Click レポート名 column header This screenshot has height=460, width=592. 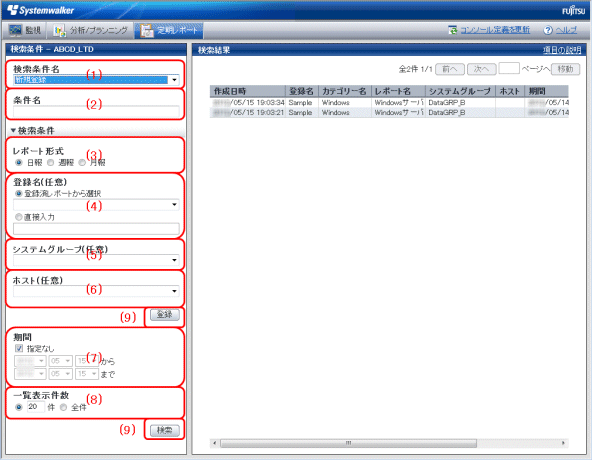(398, 91)
